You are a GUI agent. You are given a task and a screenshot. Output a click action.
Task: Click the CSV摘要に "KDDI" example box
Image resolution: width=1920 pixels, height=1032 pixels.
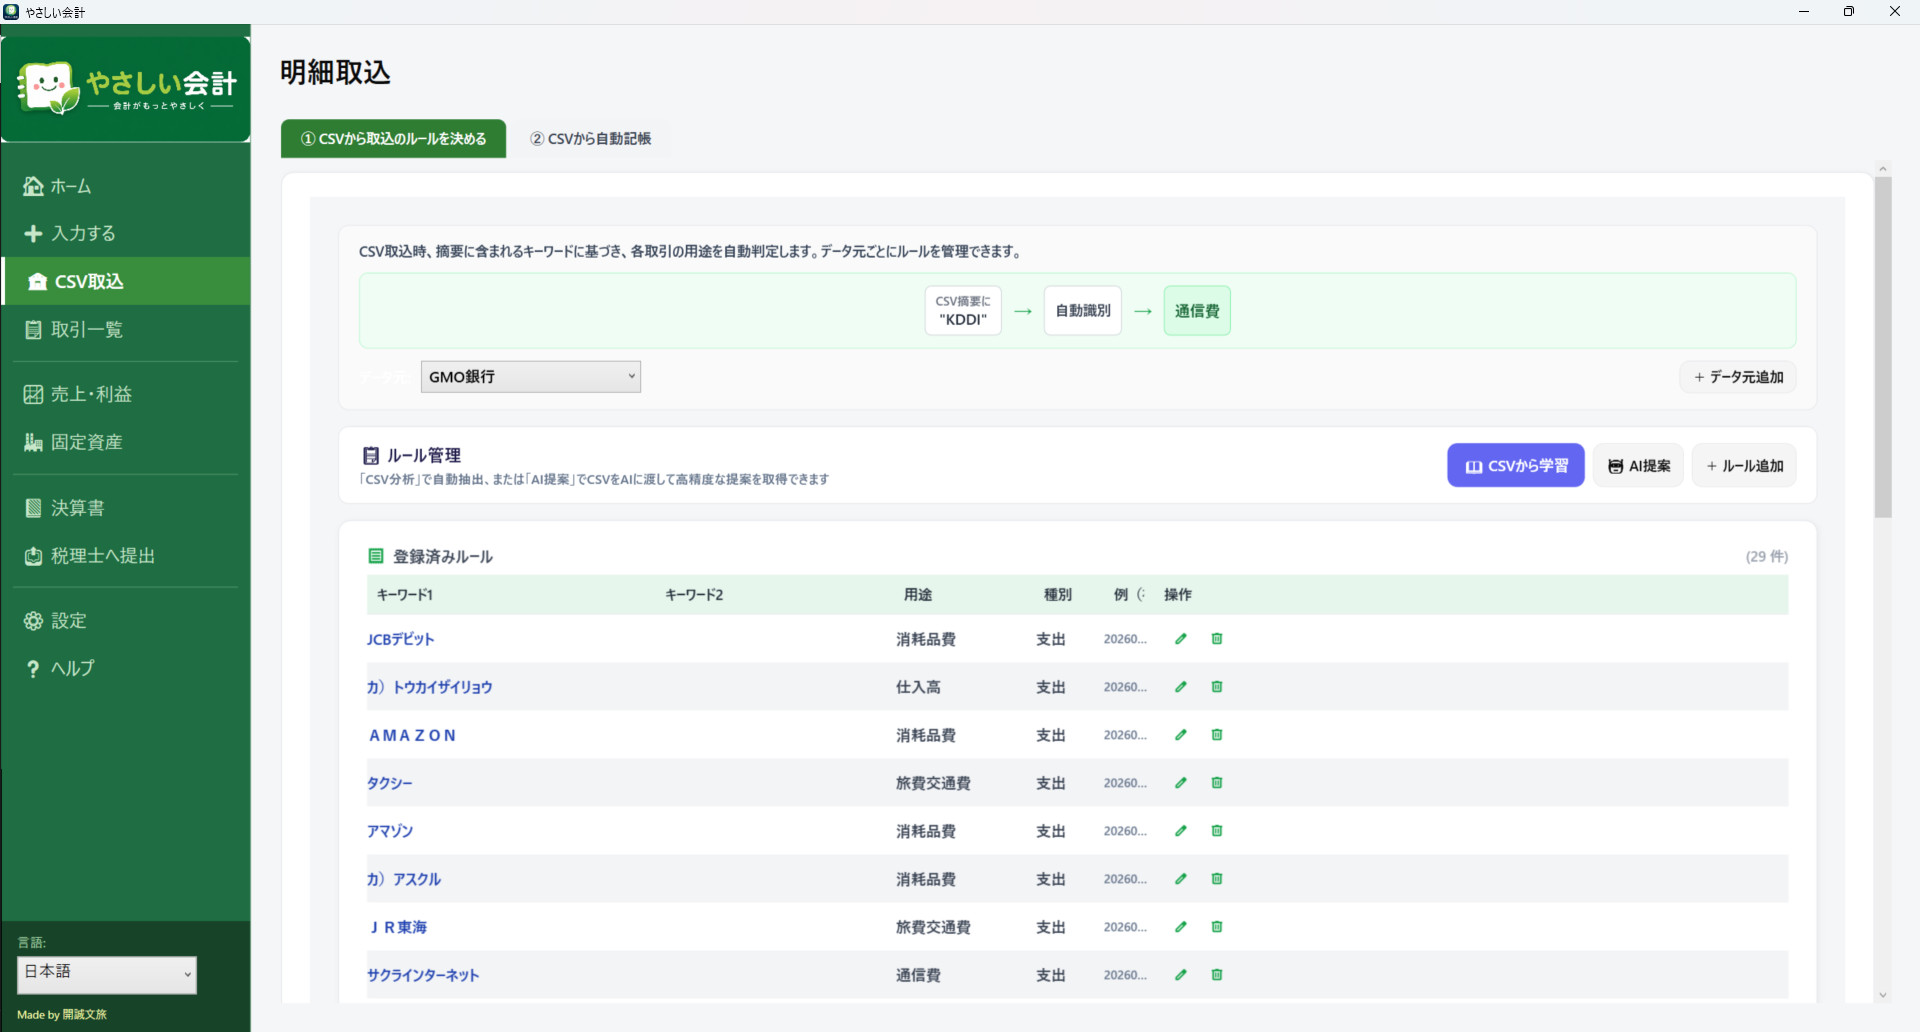[x=963, y=311]
